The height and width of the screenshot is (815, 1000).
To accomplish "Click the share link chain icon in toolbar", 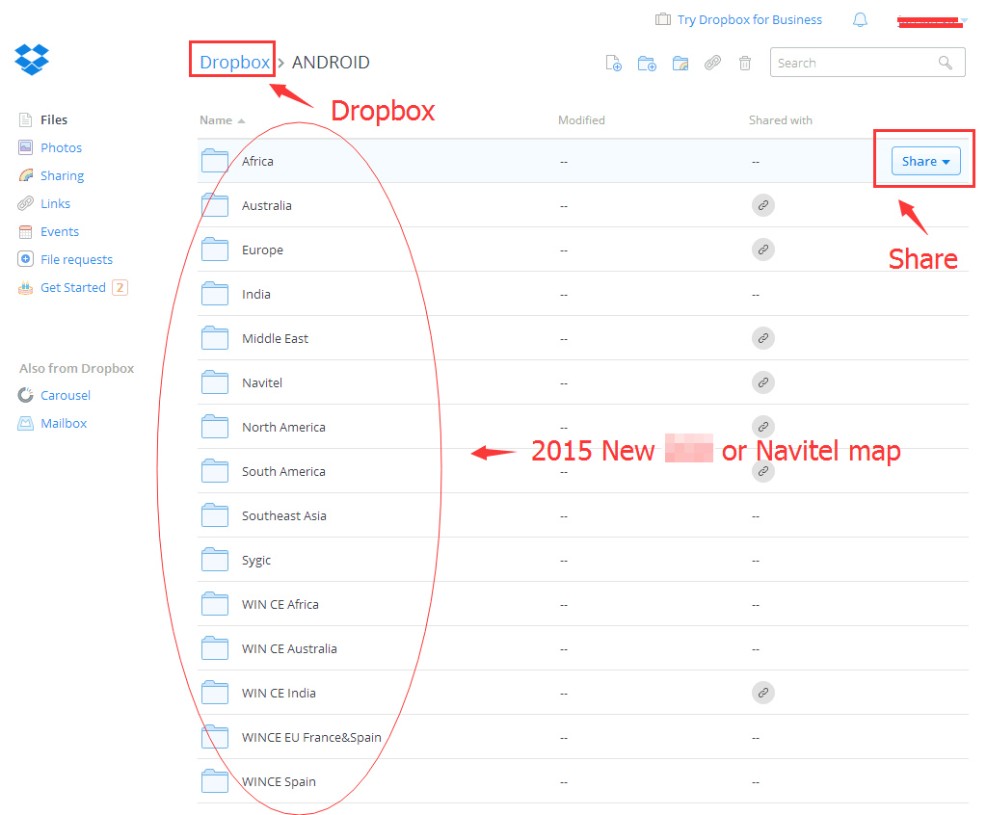I will 712,63.
